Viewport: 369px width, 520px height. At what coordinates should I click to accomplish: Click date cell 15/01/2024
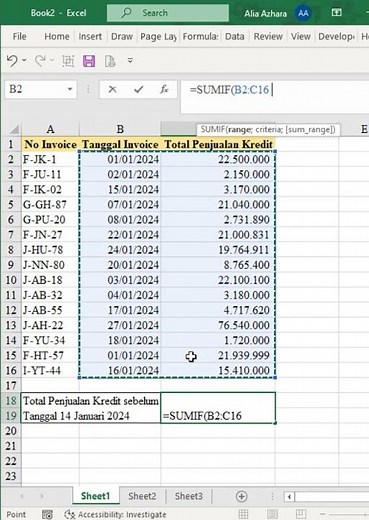pyautogui.click(x=120, y=190)
